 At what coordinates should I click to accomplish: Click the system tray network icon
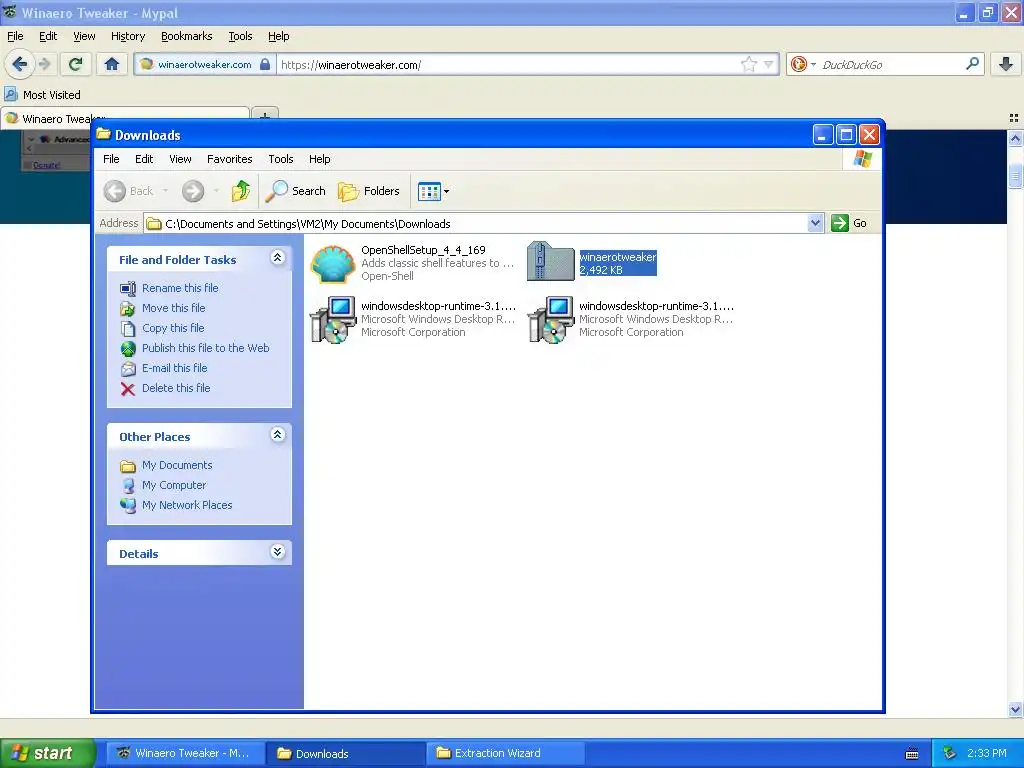[x=950, y=753]
